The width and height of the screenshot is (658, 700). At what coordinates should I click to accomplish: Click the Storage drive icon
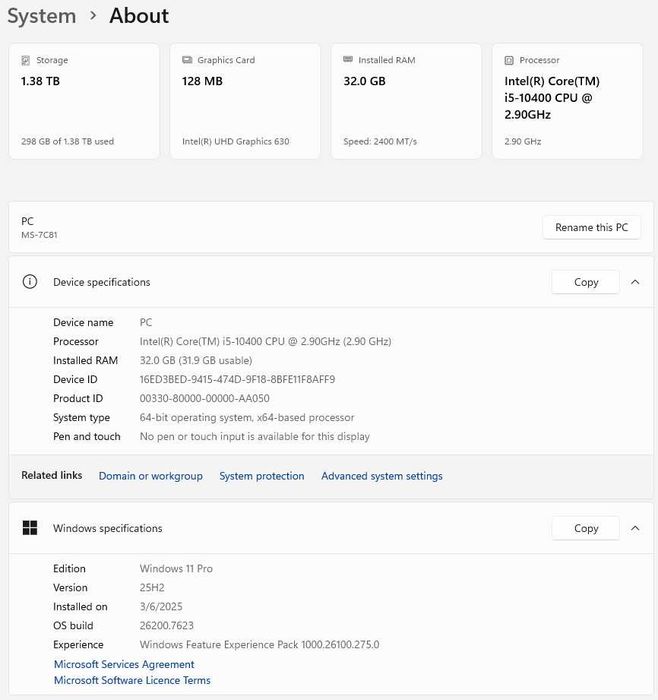tap(26, 60)
